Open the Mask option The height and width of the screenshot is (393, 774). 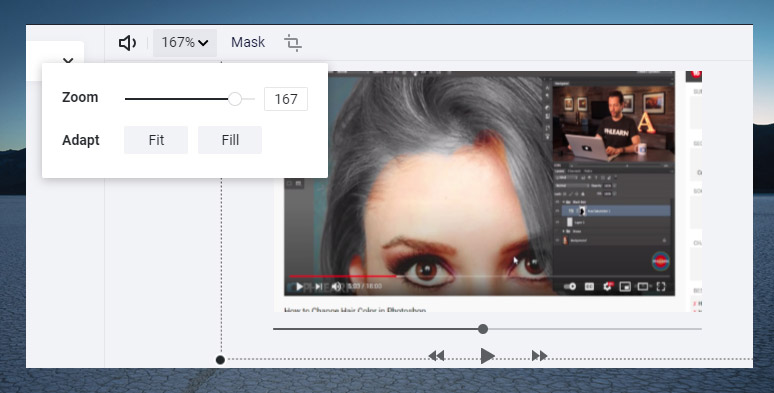[x=248, y=42]
